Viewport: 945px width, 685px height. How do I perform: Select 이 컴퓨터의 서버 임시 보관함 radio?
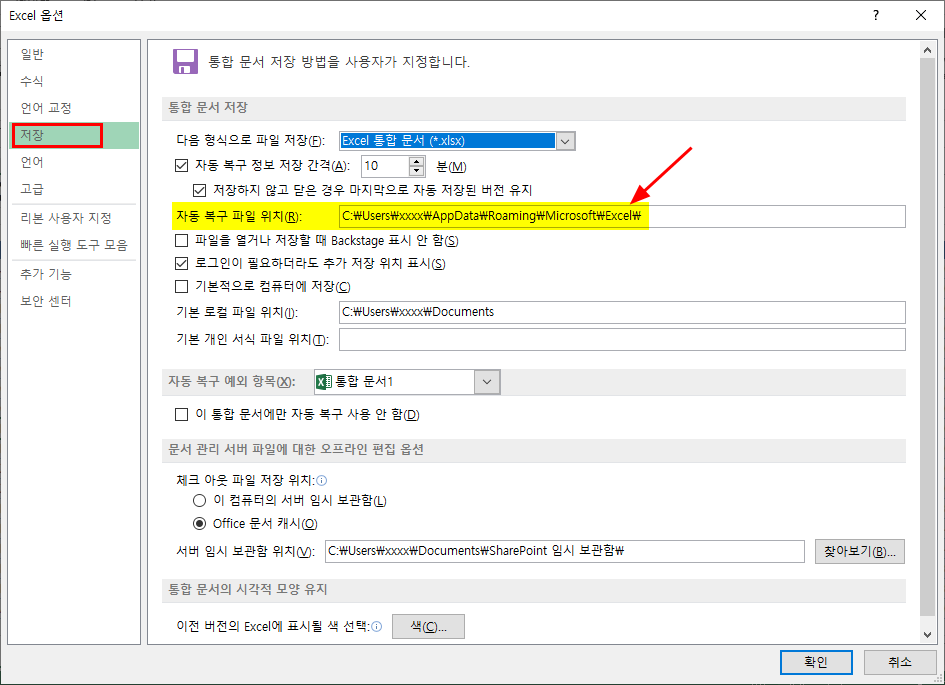tap(199, 501)
